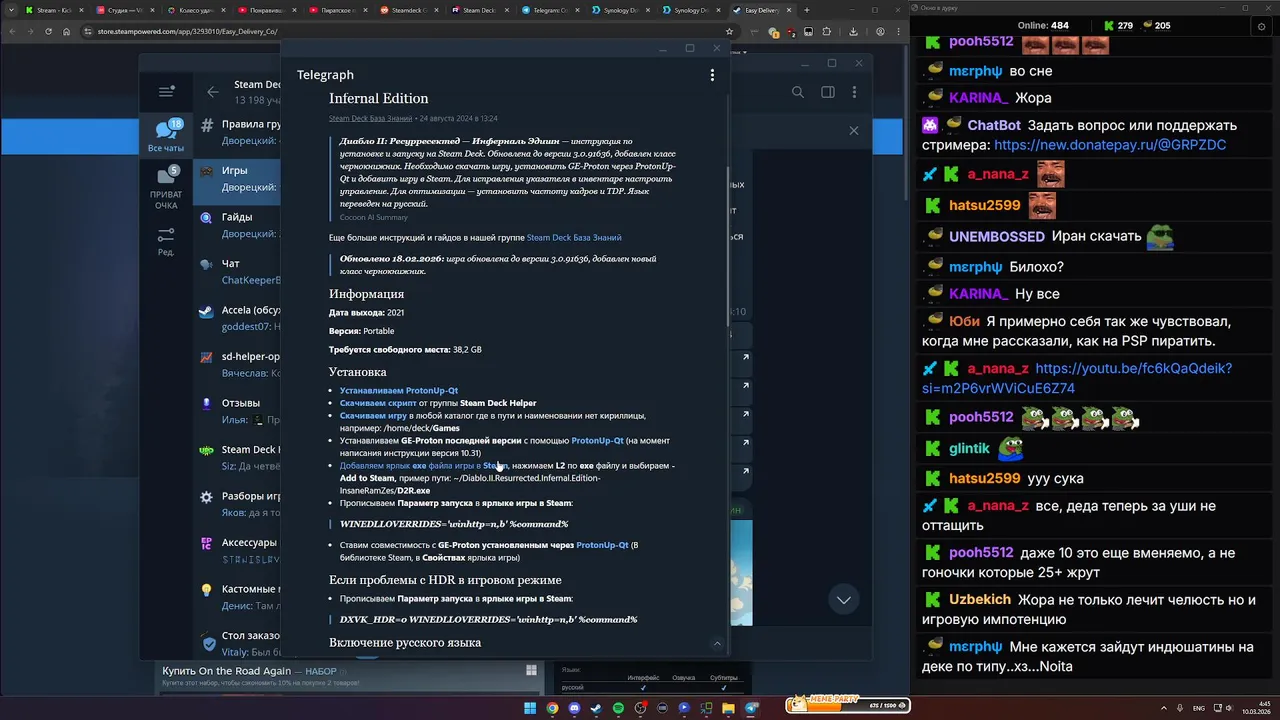Jump to bottom with round chevron button
The width and height of the screenshot is (1280, 720).
(844, 600)
